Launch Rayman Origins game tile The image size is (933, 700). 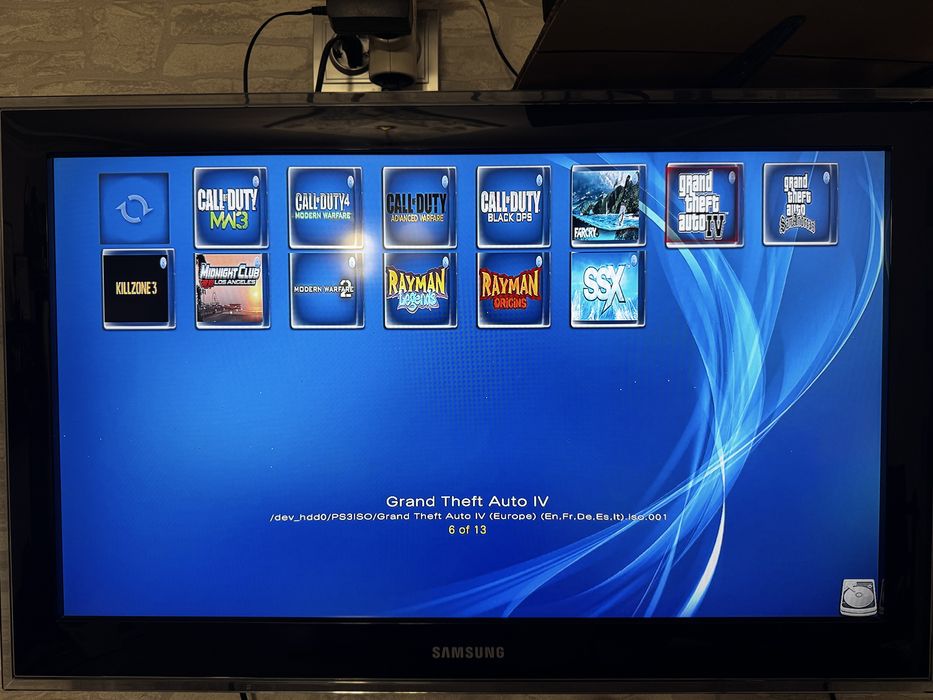point(514,290)
